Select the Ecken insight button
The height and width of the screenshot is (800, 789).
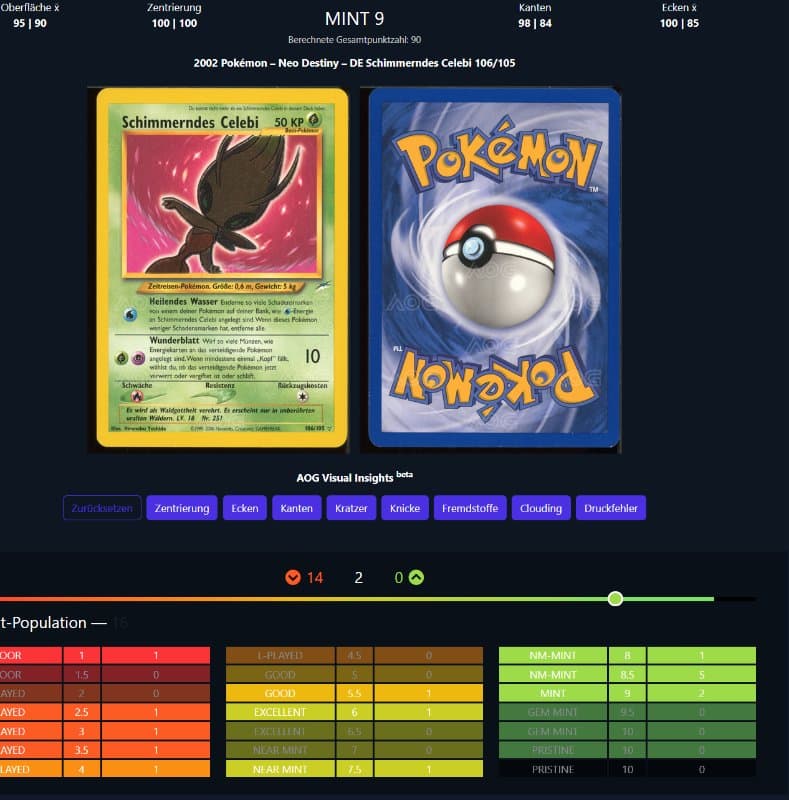pyautogui.click(x=245, y=508)
